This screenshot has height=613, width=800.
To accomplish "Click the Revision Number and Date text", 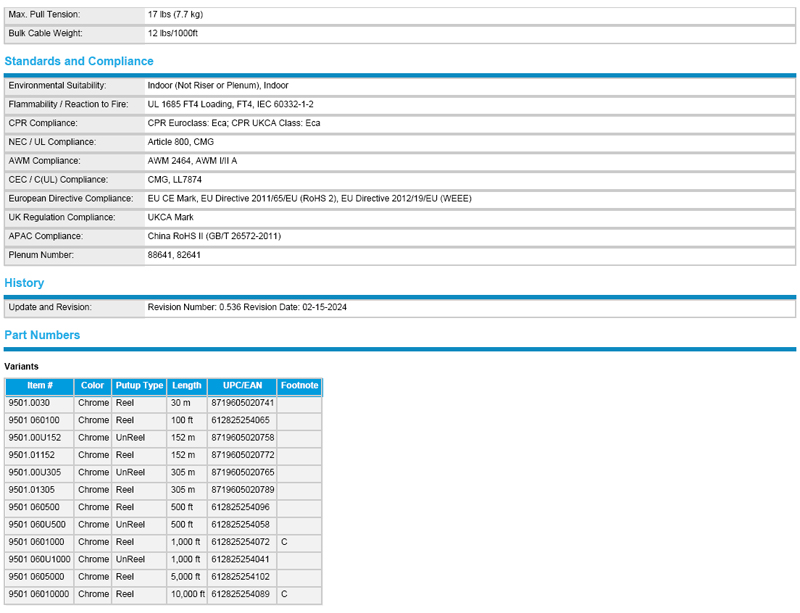I will coord(247,307).
